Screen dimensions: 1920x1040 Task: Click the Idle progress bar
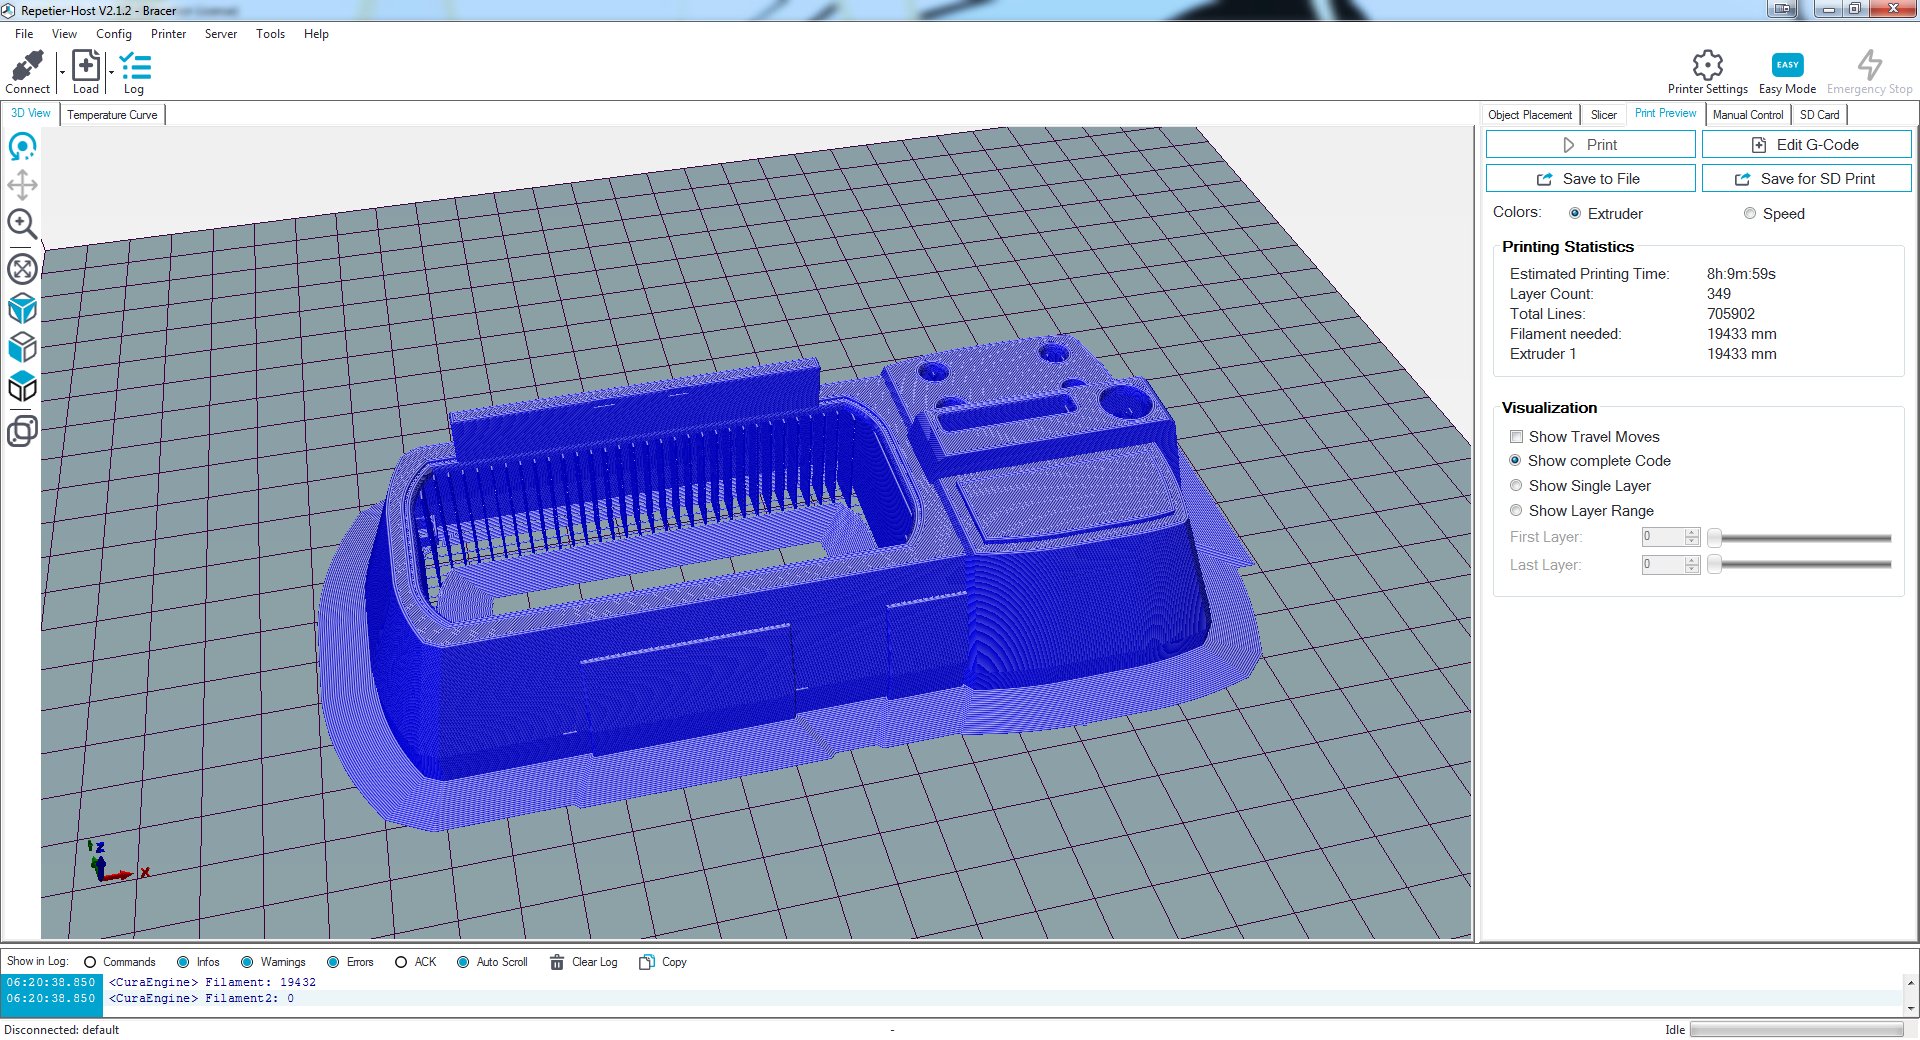pos(1796,1030)
